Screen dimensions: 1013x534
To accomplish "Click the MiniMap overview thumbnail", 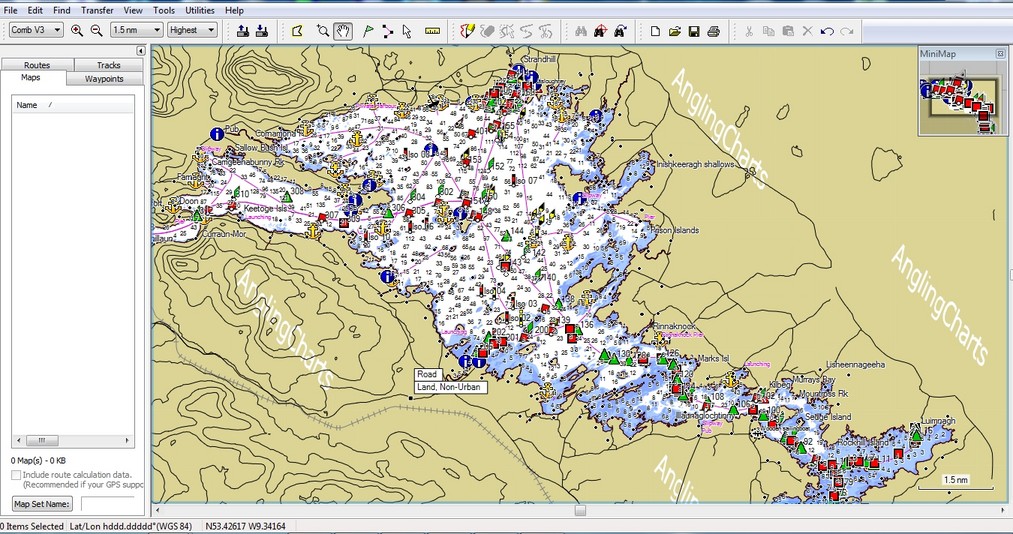I will pyautogui.click(x=963, y=98).
